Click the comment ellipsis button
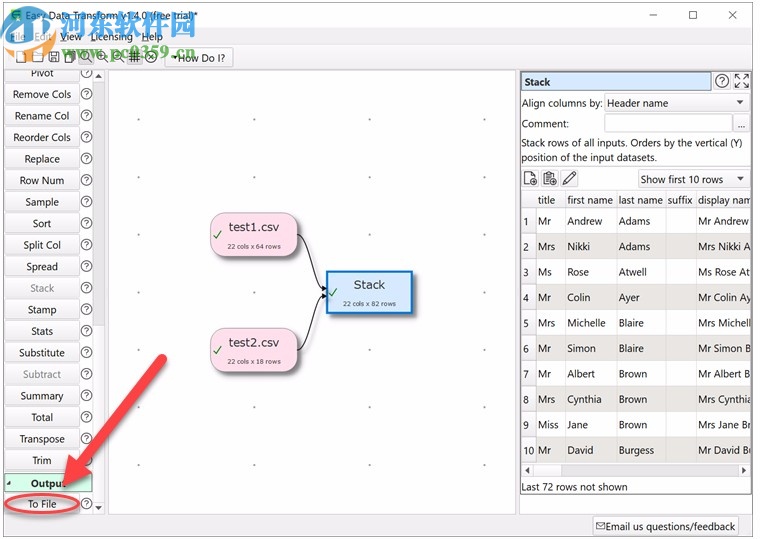 [x=741, y=124]
